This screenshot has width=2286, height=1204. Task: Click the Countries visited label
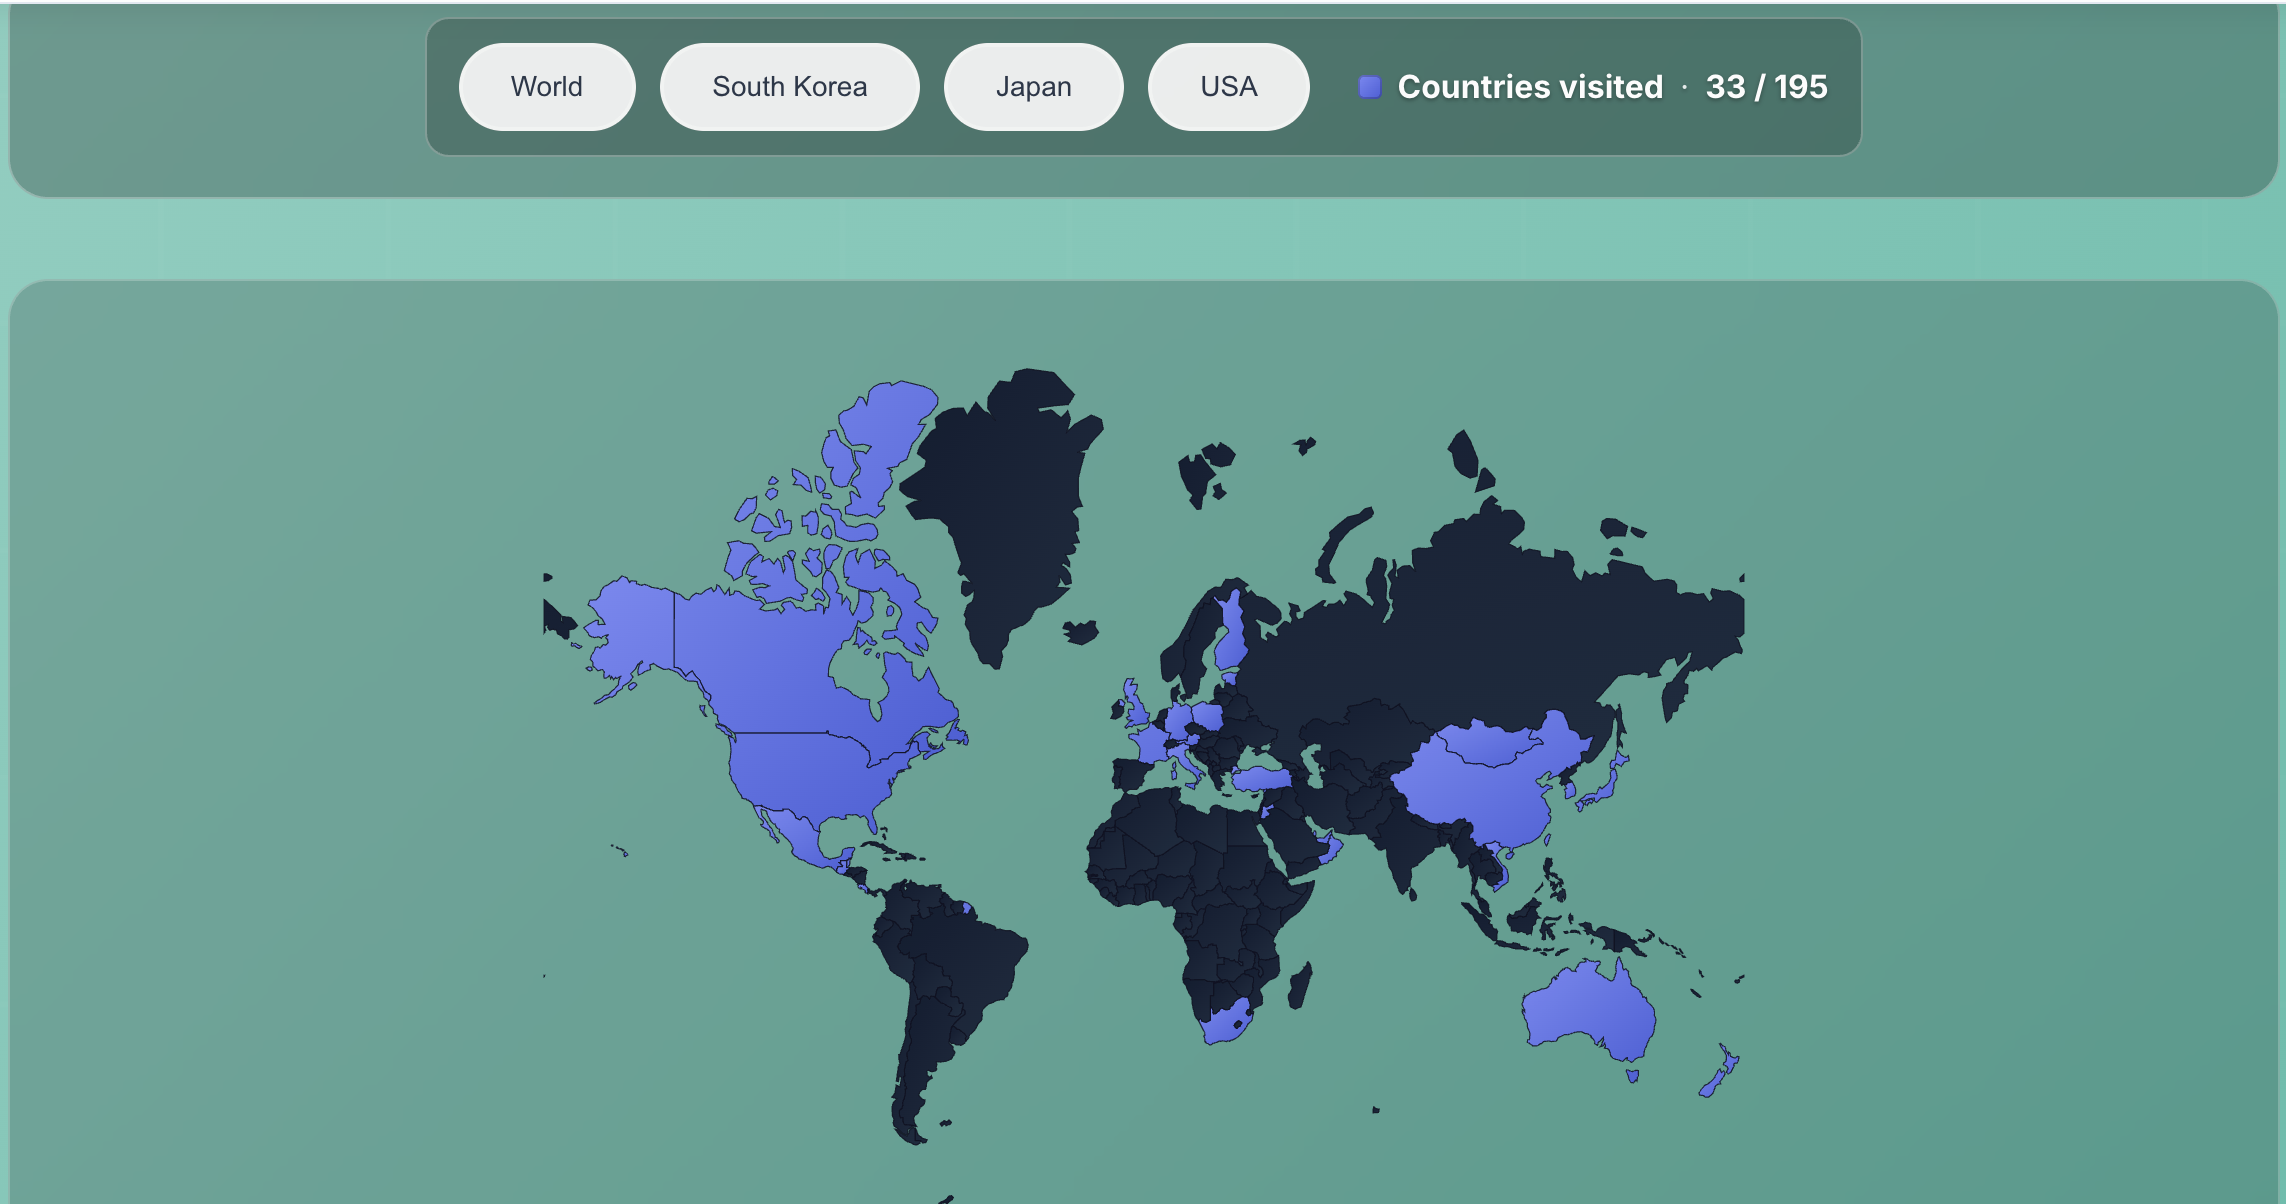tap(1530, 87)
